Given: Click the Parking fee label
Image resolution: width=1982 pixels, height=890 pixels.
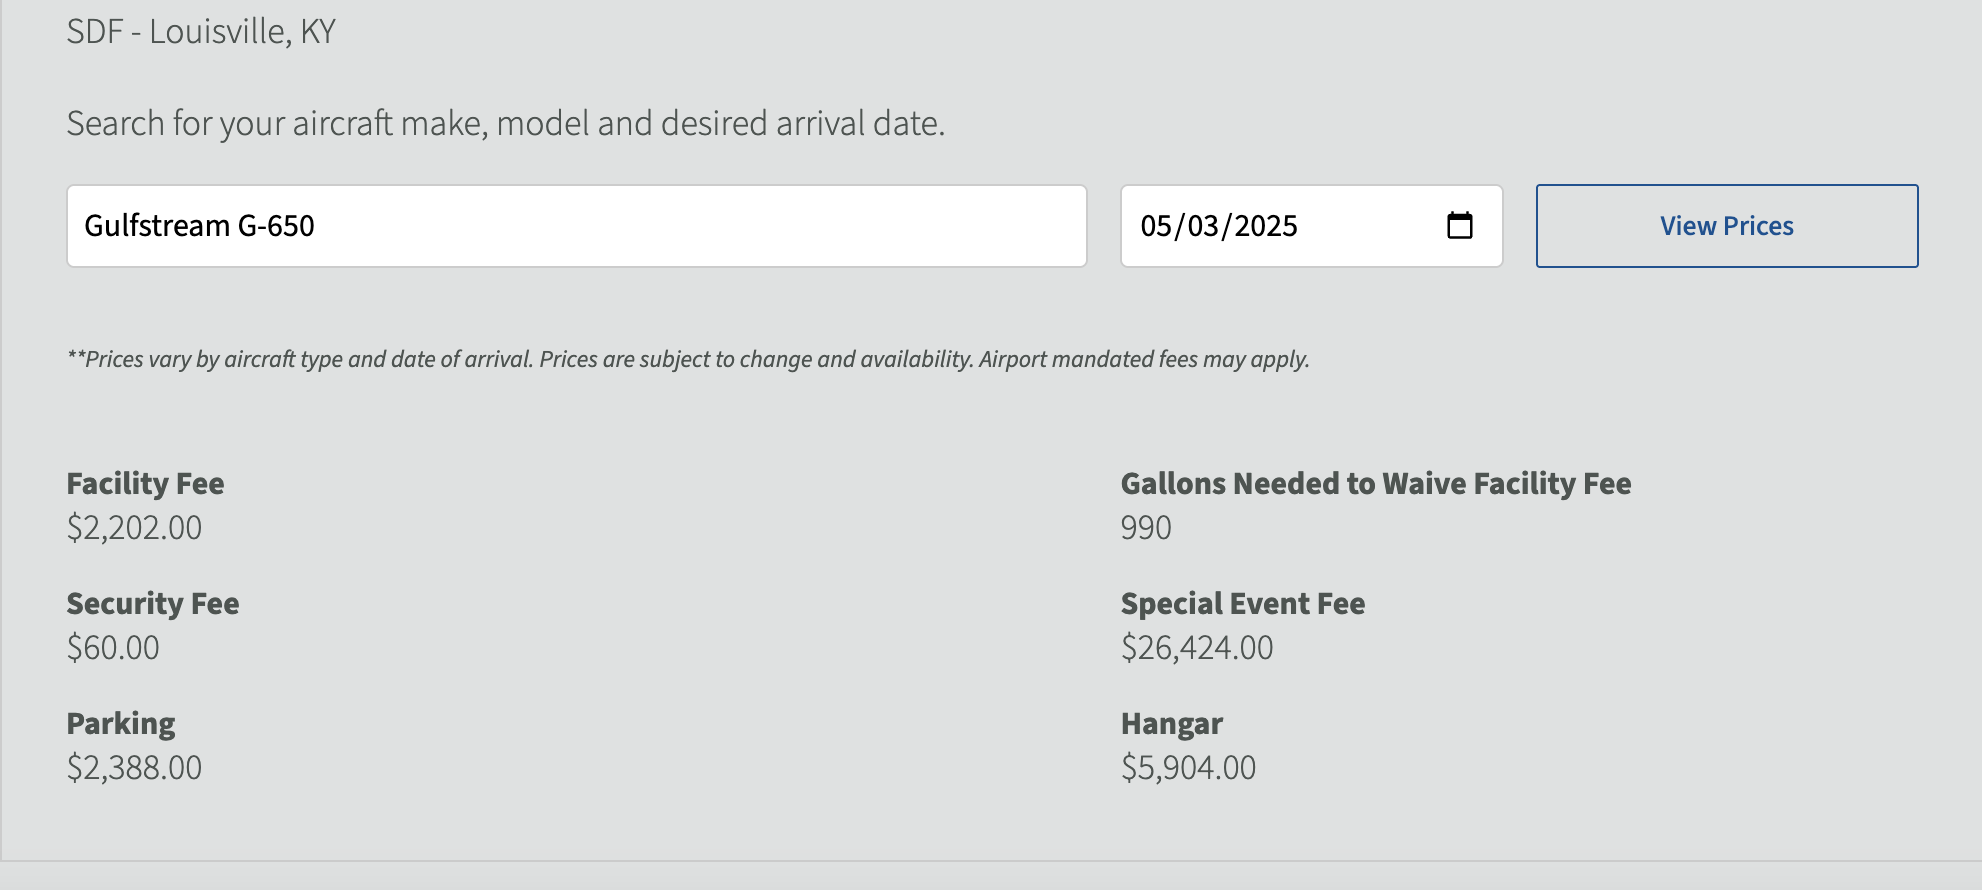Looking at the screenshot, I should [x=119, y=723].
